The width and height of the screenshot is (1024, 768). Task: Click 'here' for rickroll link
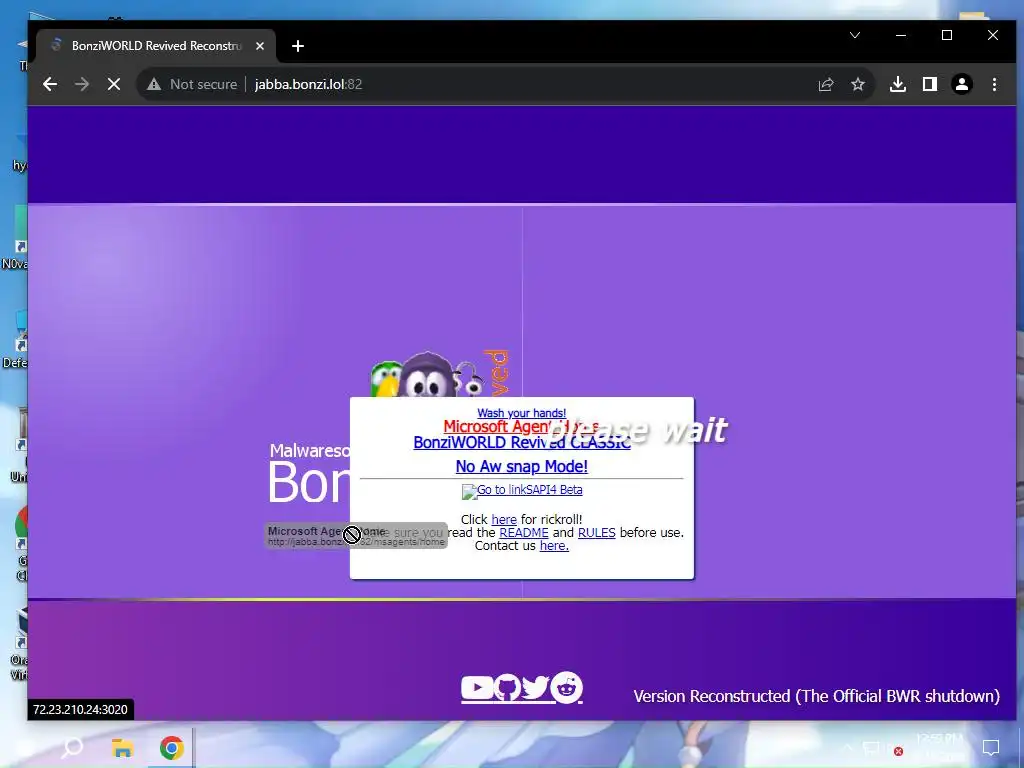(x=504, y=520)
